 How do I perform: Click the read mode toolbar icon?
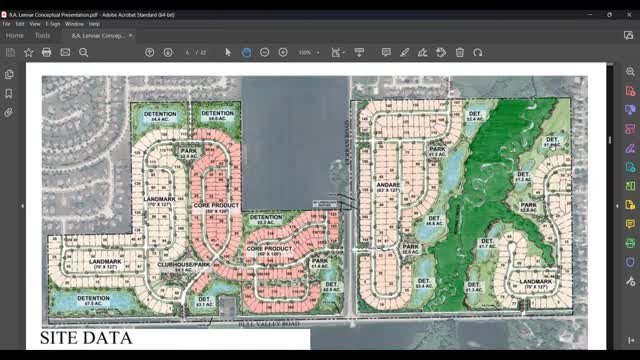point(359,52)
